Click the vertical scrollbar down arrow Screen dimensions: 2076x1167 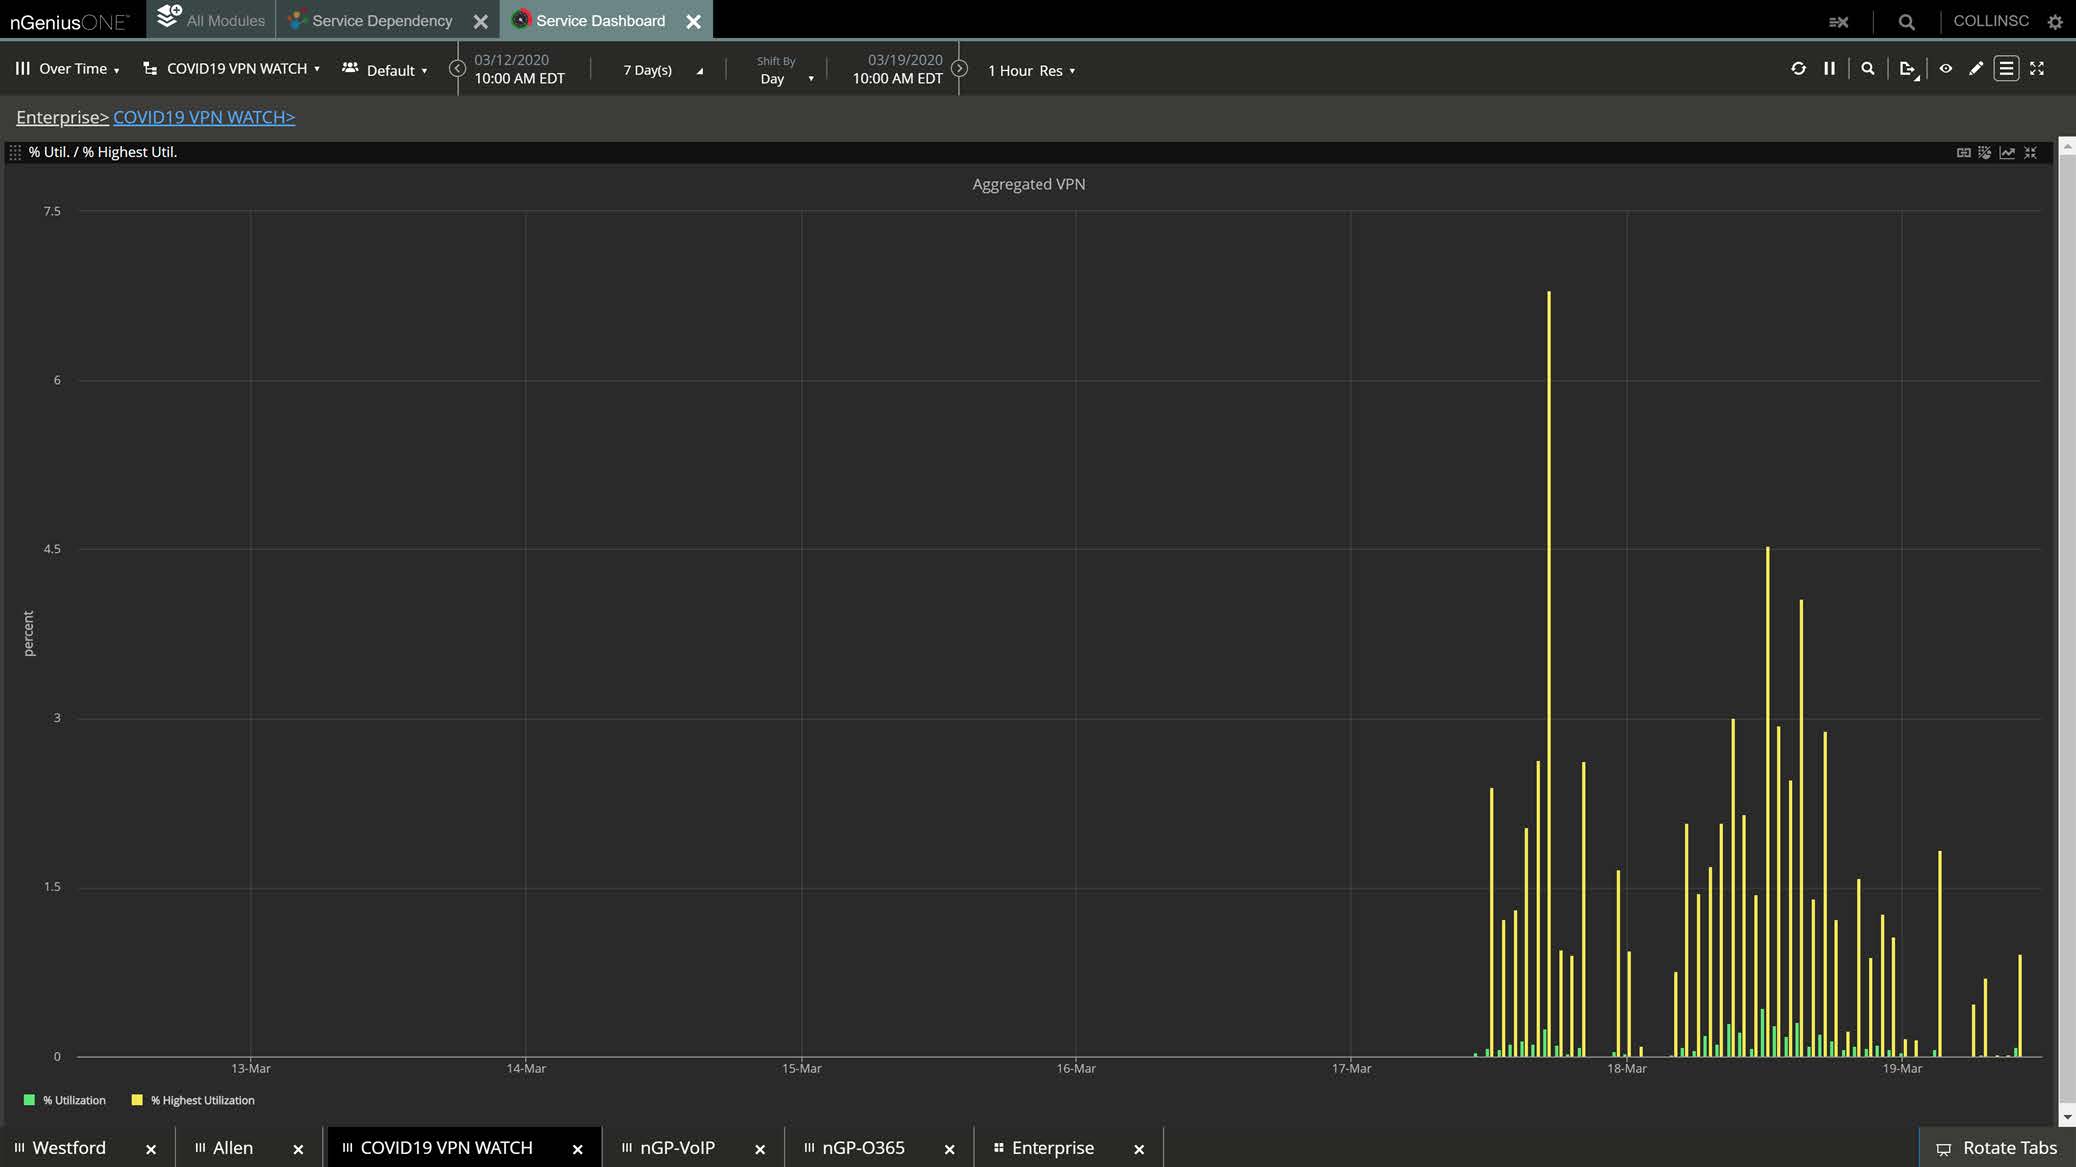pyautogui.click(x=2066, y=1116)
